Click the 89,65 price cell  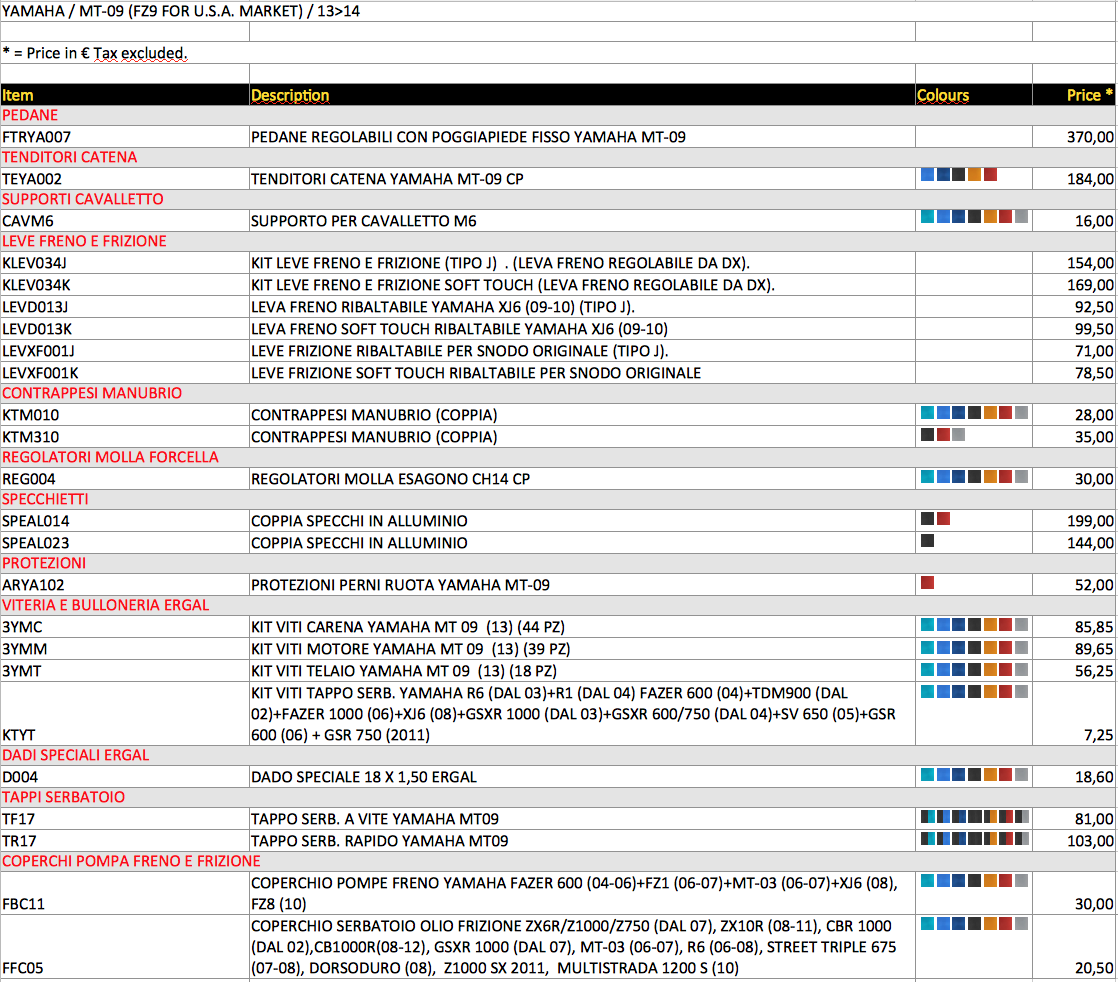pos(1094,650)
